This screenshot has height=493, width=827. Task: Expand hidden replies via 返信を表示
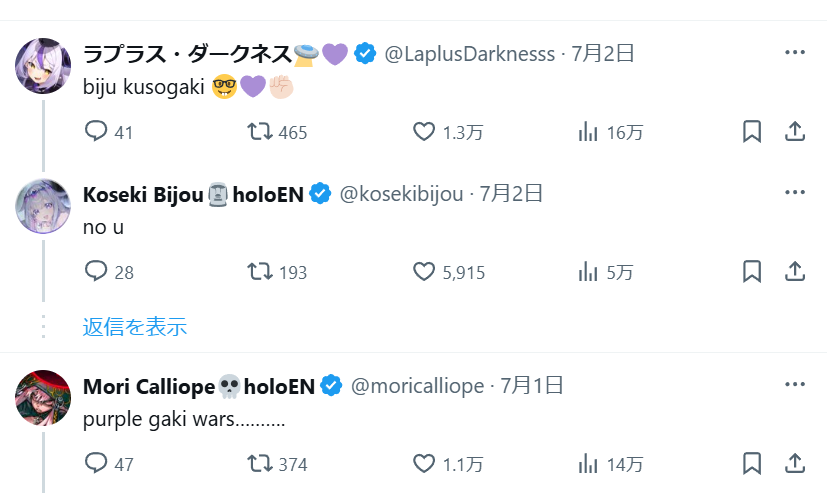tap(135, 326)
